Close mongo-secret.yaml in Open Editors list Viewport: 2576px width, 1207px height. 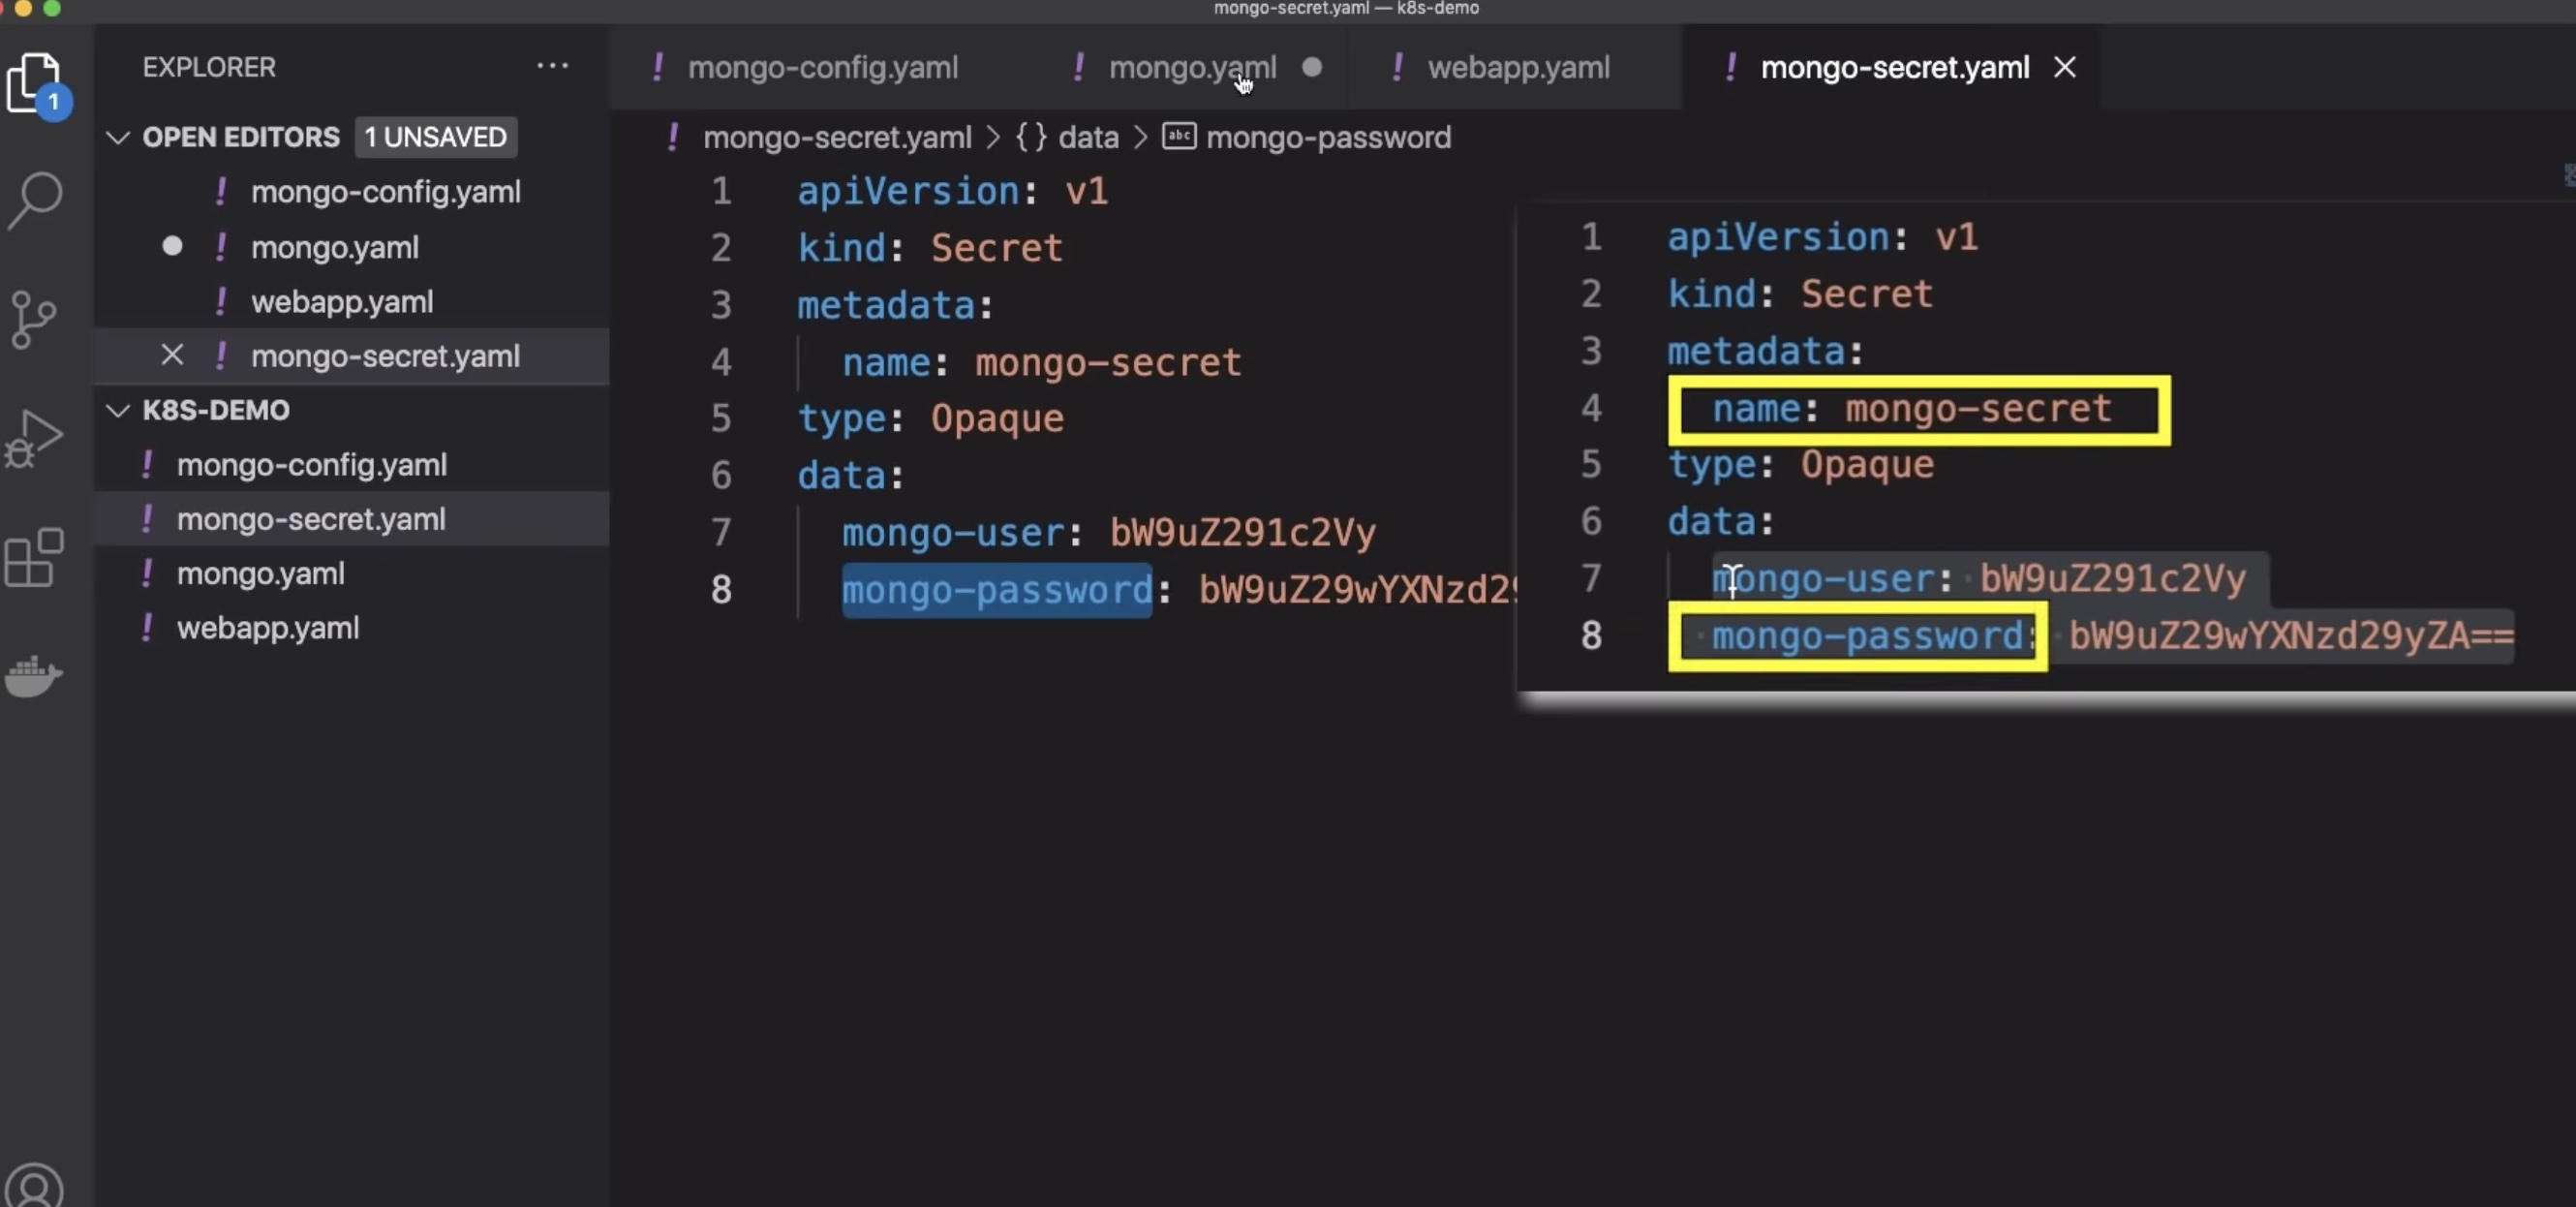click(172, 355)
